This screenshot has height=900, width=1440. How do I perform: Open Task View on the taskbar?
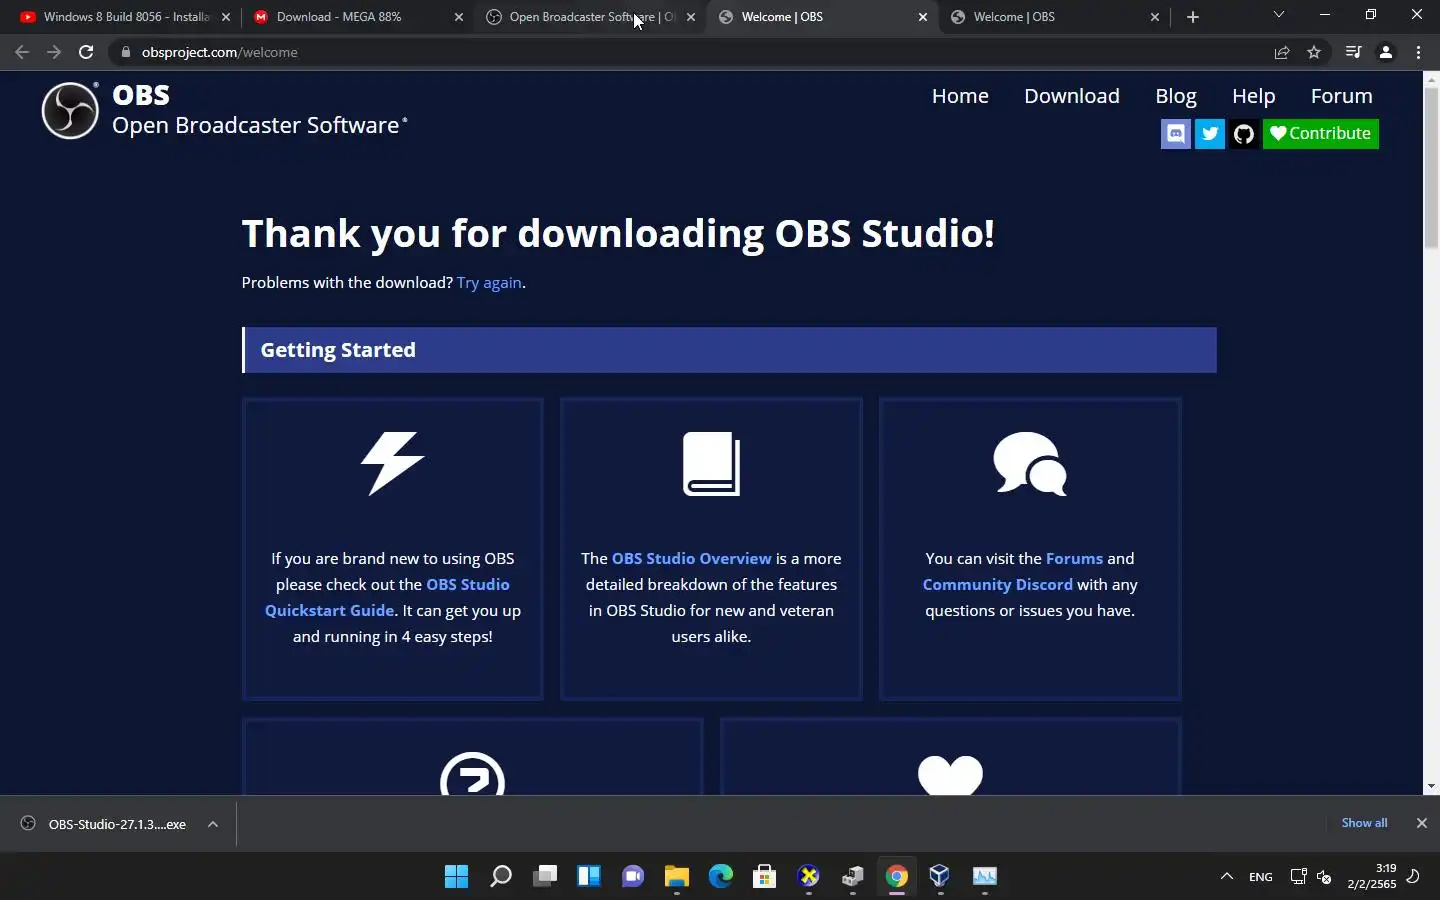tap(545, 877)
